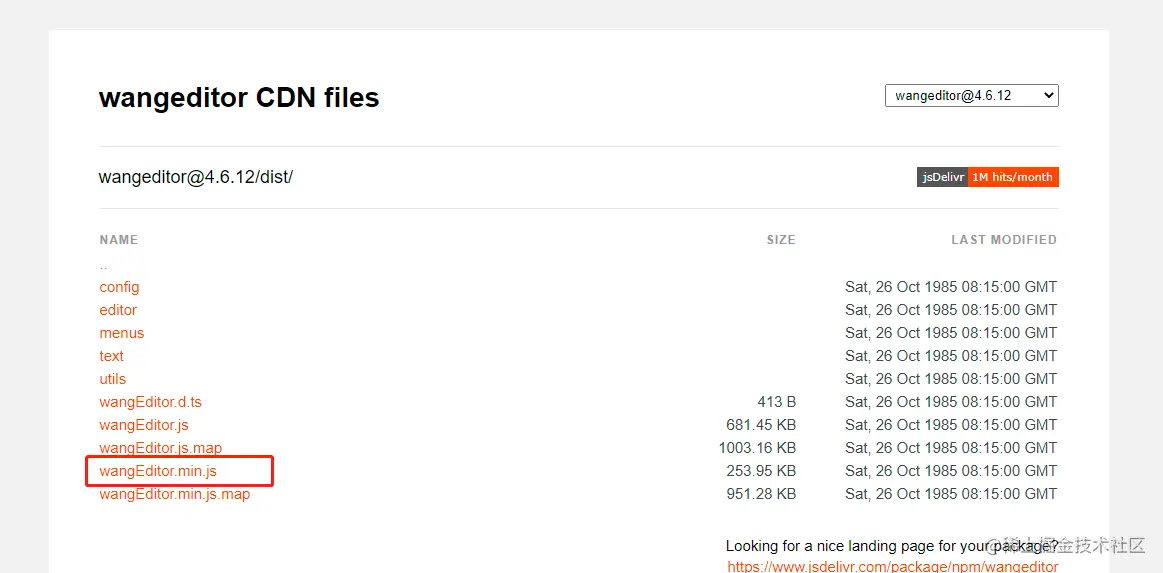Screen dimensions: 1163x573
Task: Open the editor folder link
Action: [118, 310]
